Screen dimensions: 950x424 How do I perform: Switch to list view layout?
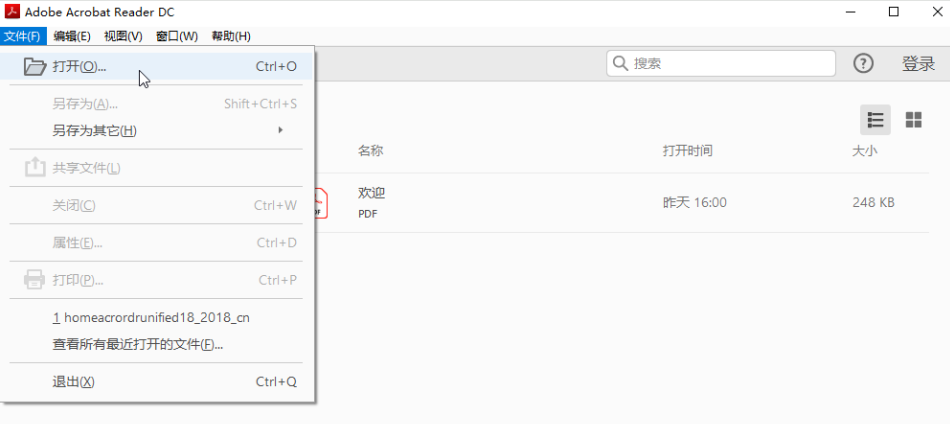point(875,120)
